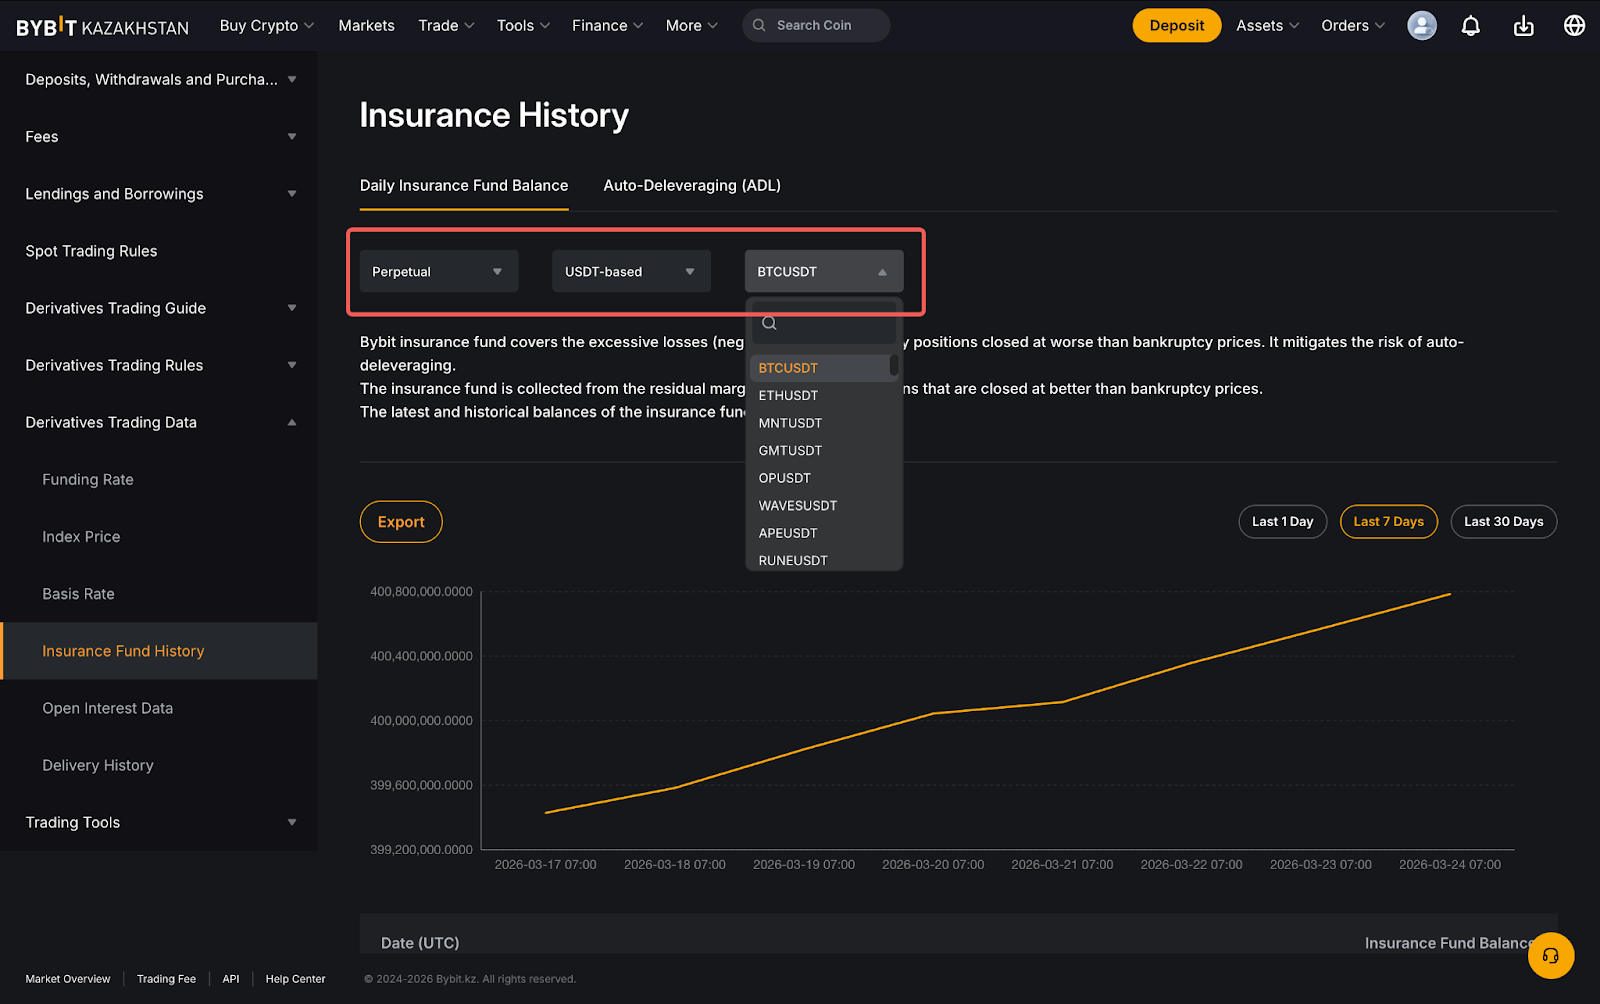Open the customer support headset chat
The width and height of the screenshot is (1600, 1004).
point(1550,956)
